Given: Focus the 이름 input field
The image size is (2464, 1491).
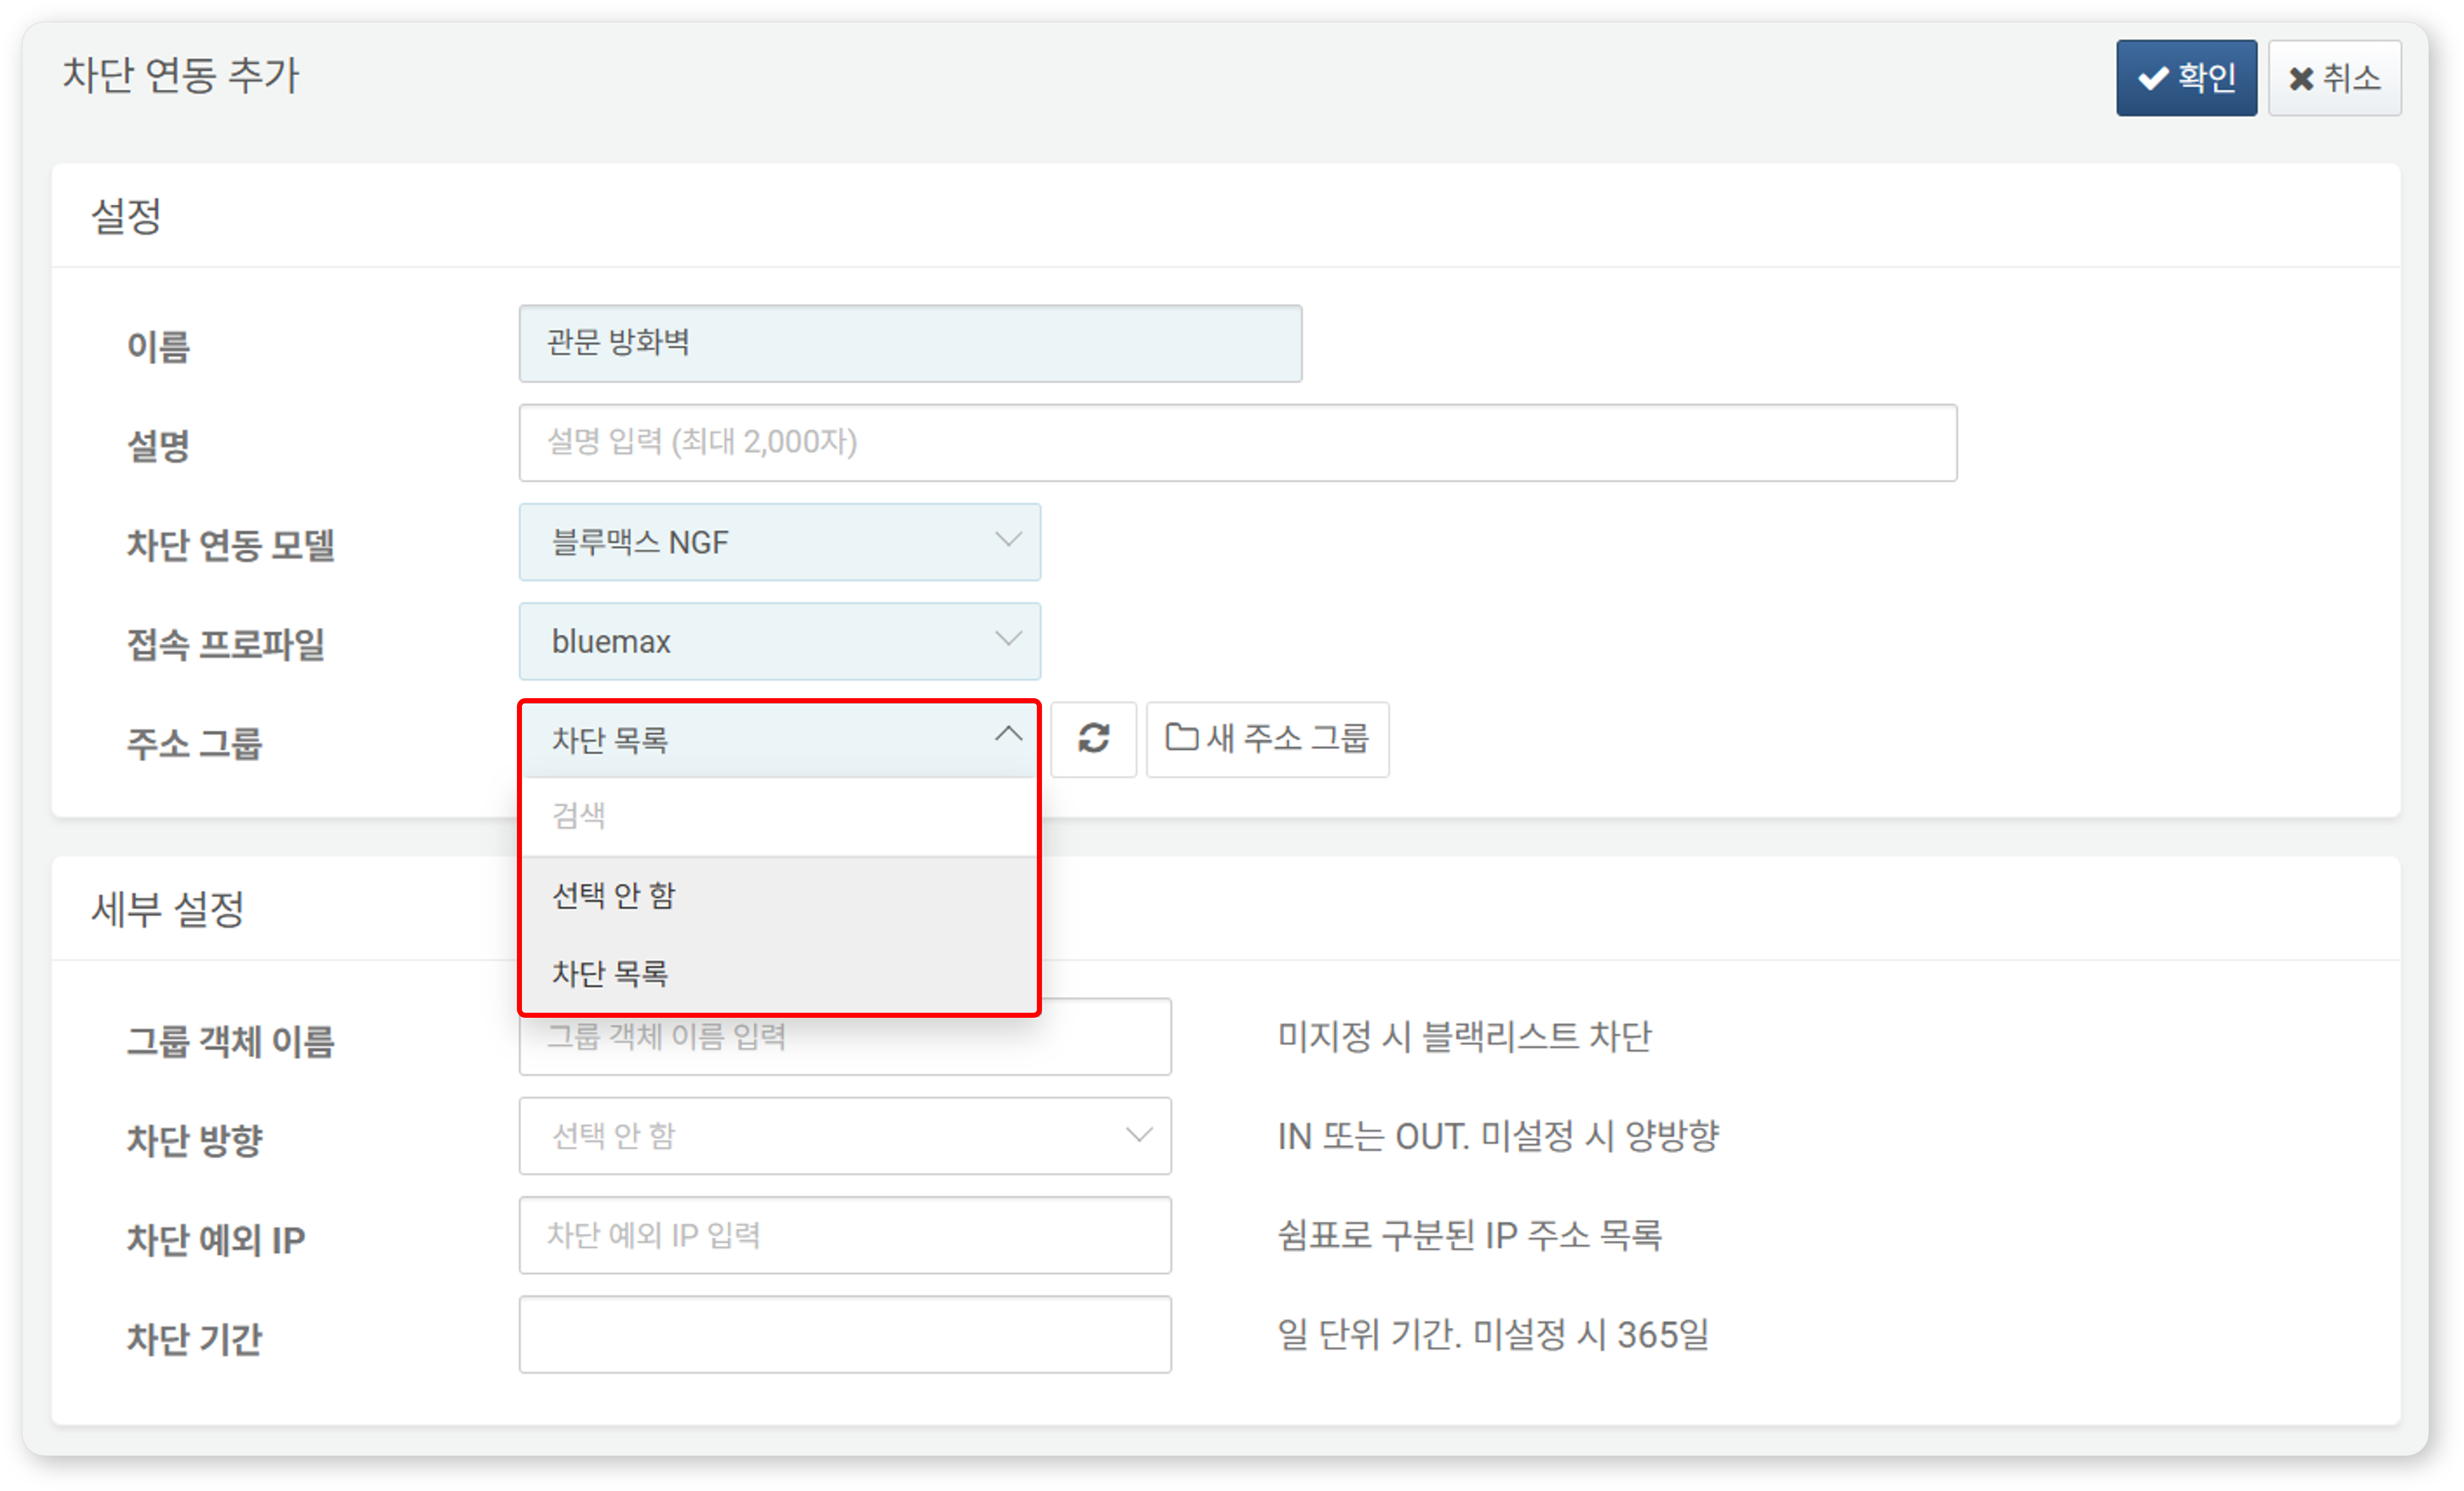Looking at the screenshot, I should (910, 343).
